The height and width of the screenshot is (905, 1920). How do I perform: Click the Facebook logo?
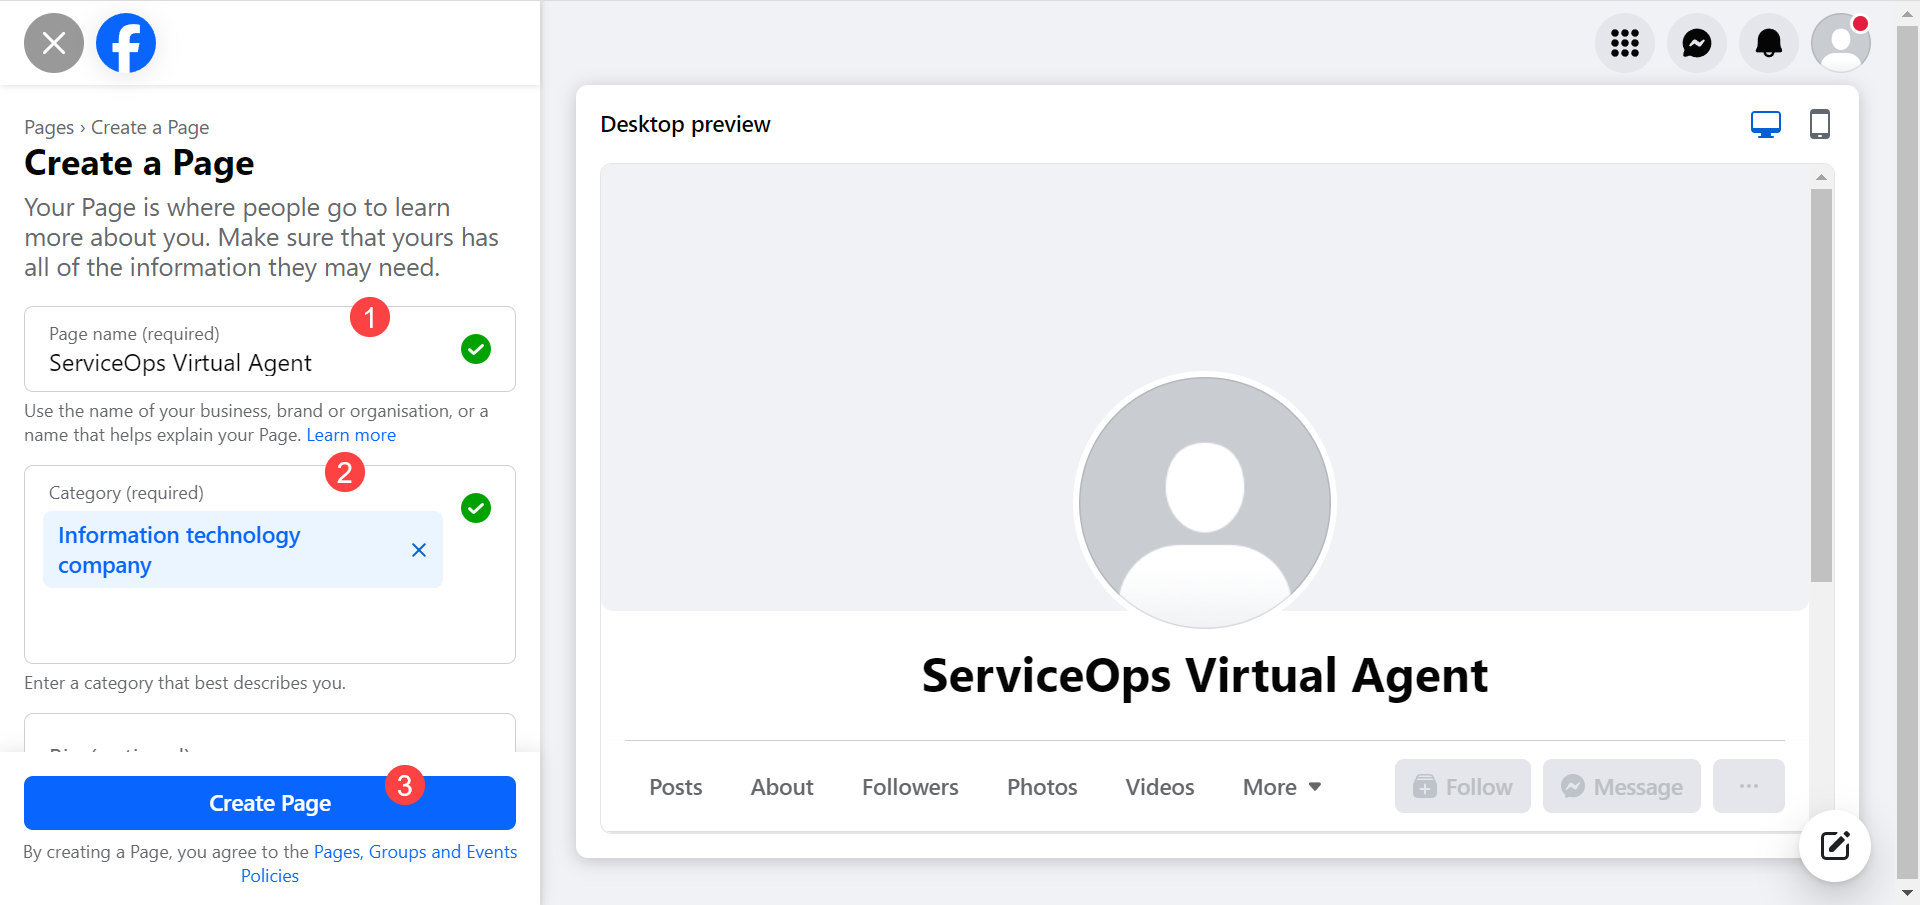125,42
